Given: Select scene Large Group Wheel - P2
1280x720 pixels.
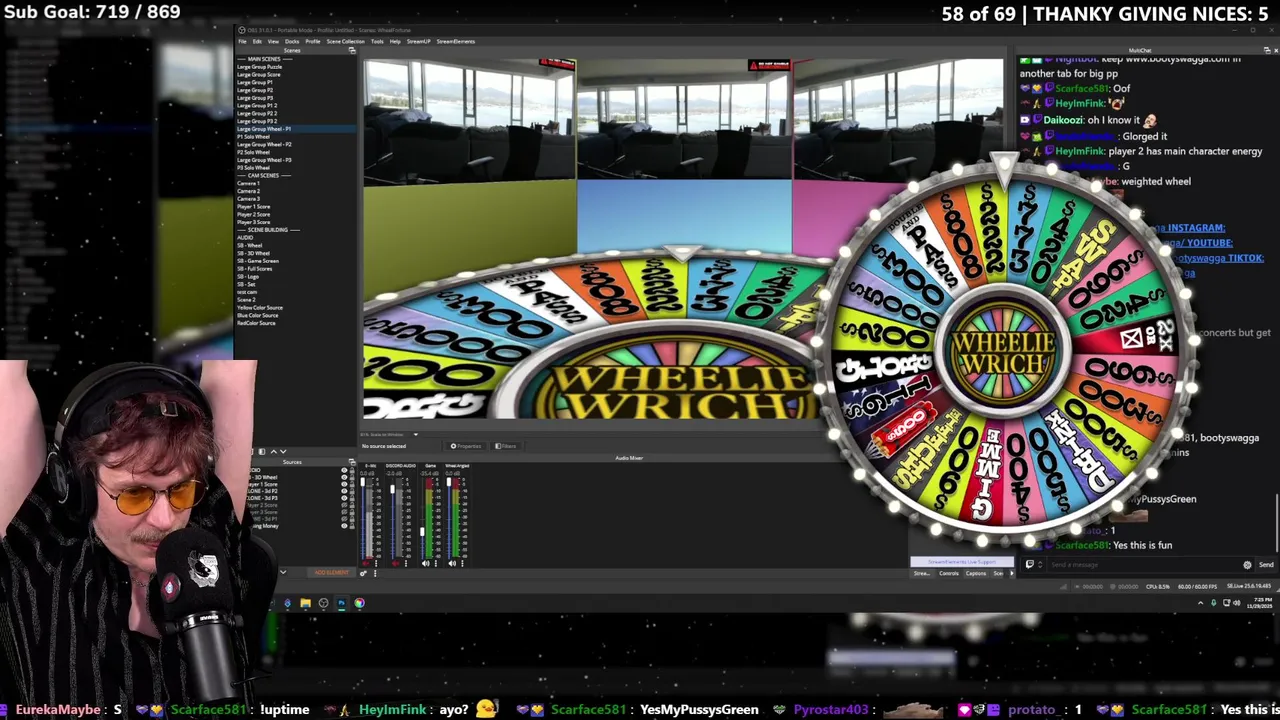Looking at the screenshot, I should 264,144.
